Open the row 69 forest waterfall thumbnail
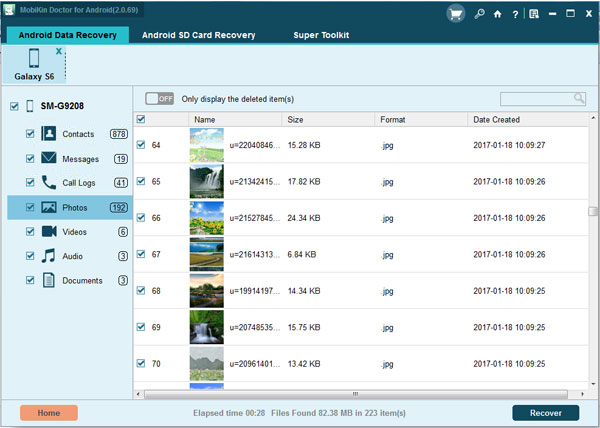 (x=207, y=327)
